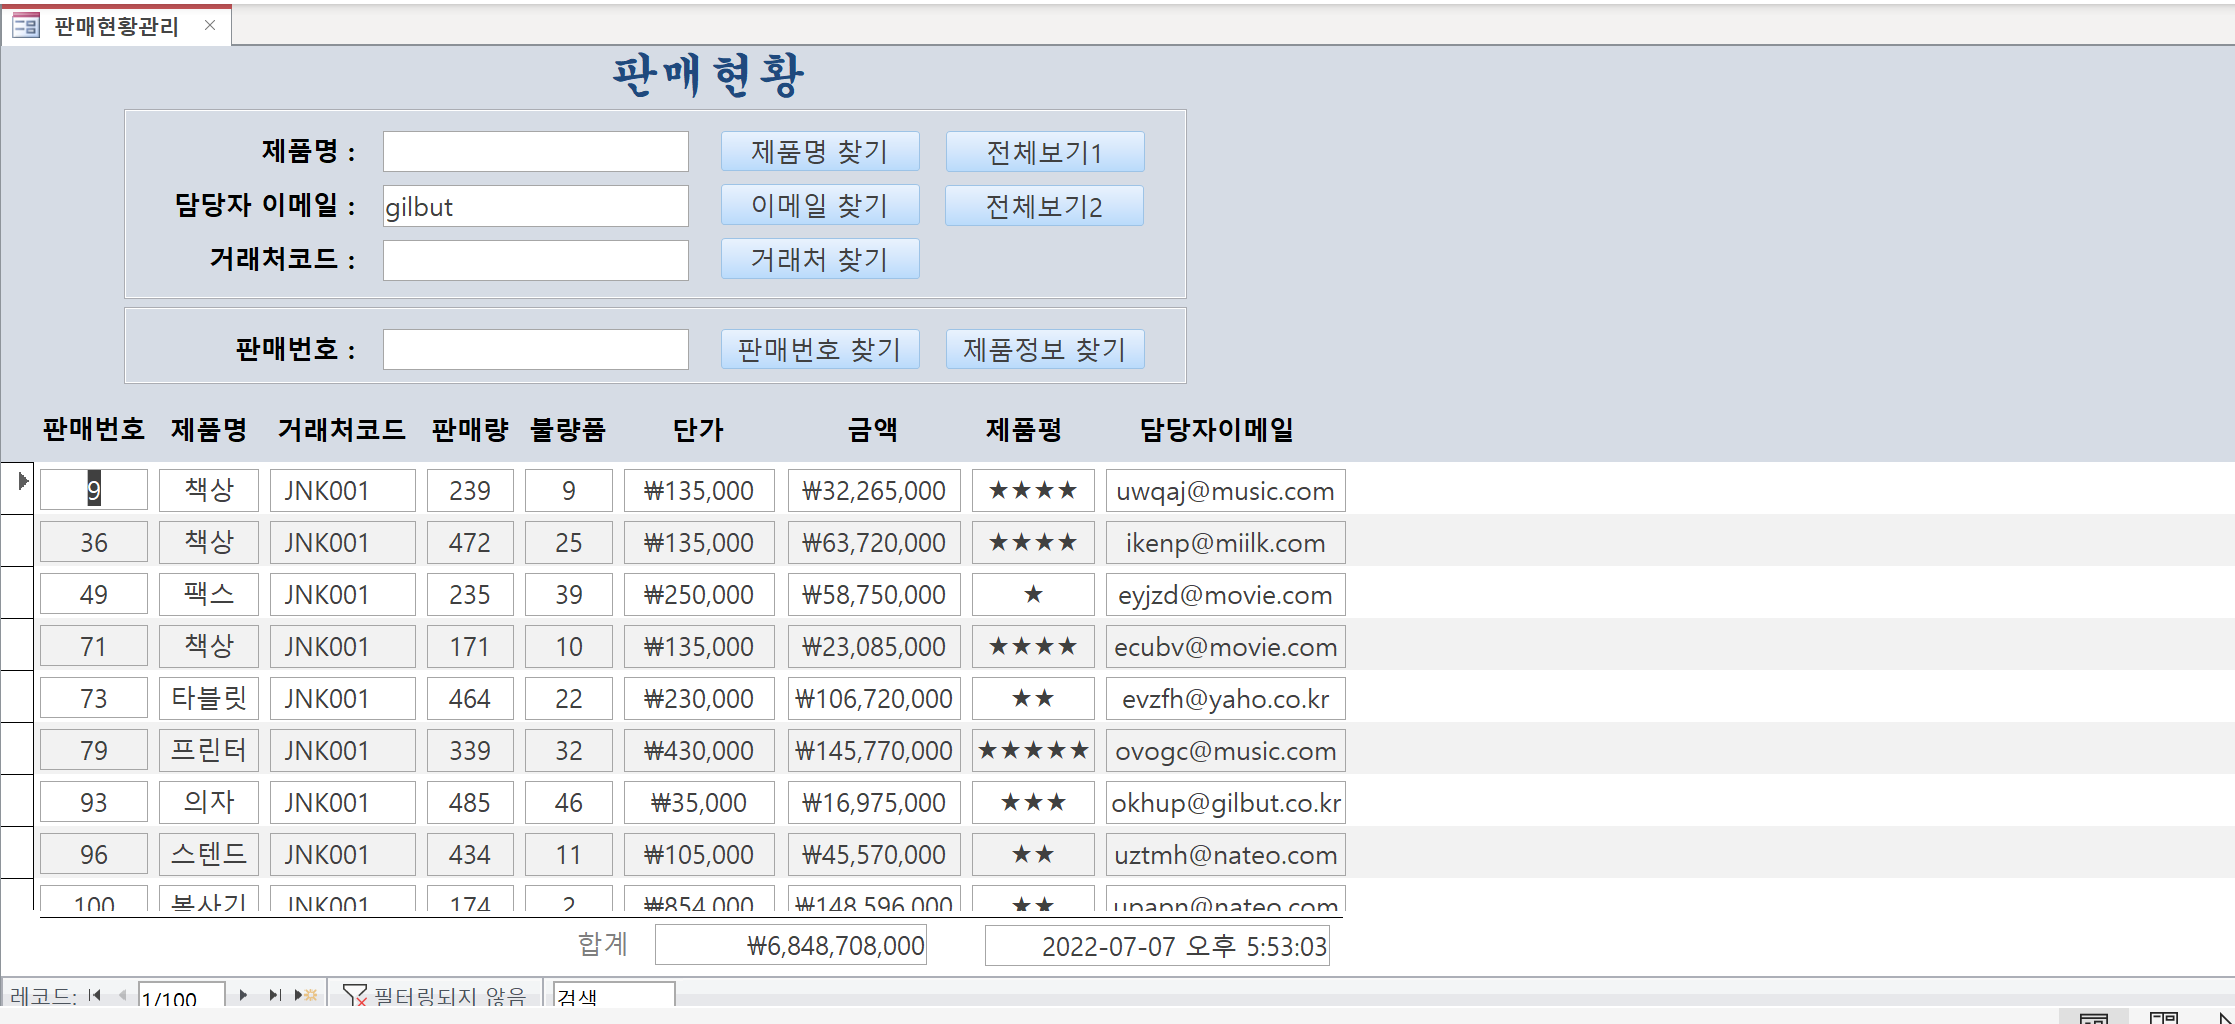2235x1024 pixels.
Task: Click the 검색 box in record navigator
Action: tap(613, 996)
